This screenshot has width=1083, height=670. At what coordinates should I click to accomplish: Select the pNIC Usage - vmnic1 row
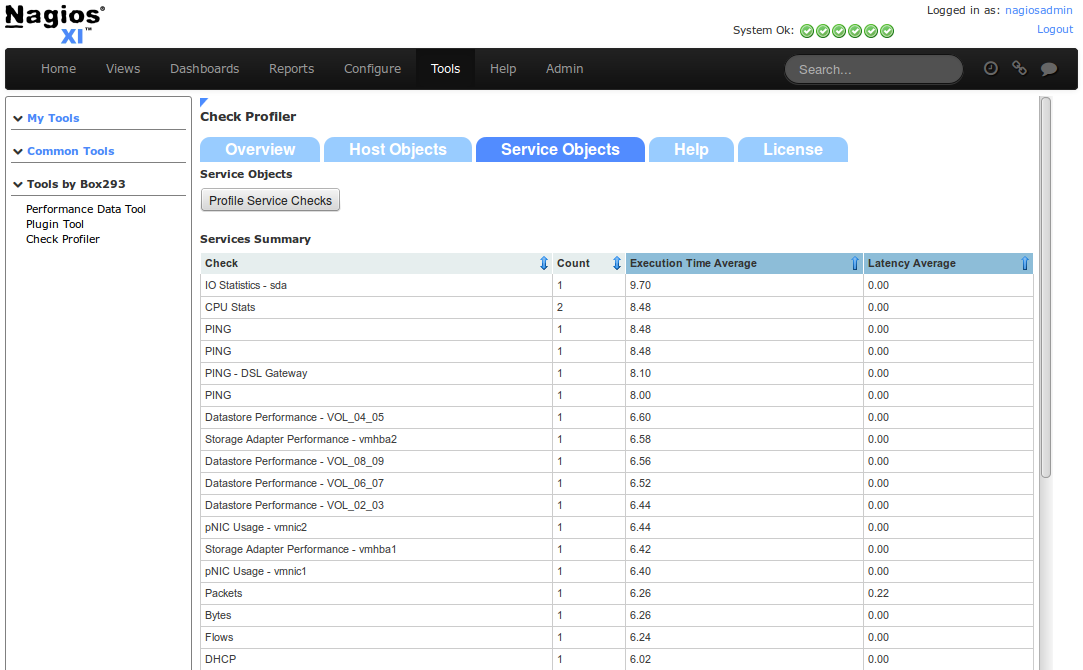(617, 571)
